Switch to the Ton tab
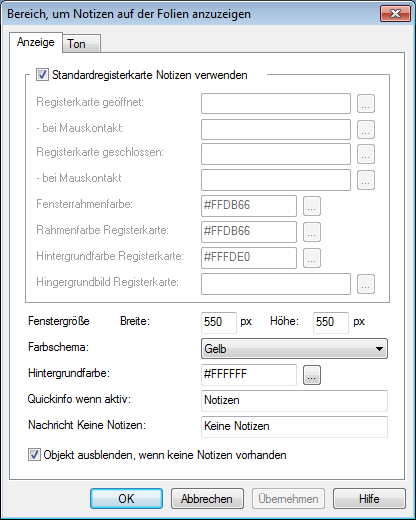Image resolution: width=416 pixels, height=520 pixels. pos(81,44)
